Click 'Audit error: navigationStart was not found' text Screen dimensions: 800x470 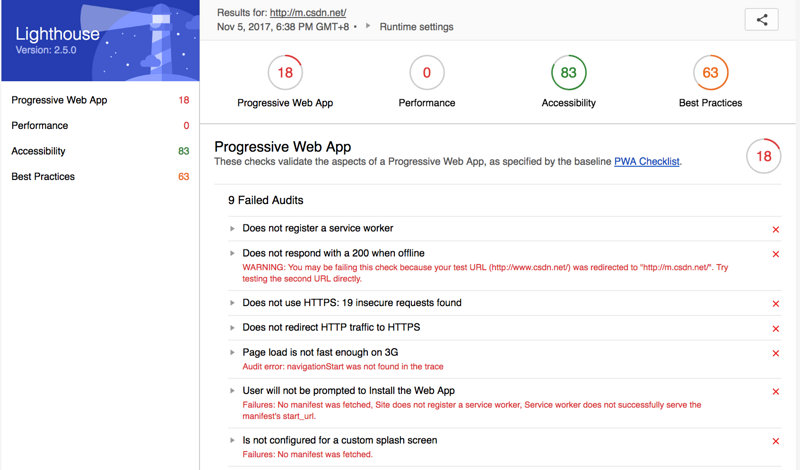[x=343, y=367]
